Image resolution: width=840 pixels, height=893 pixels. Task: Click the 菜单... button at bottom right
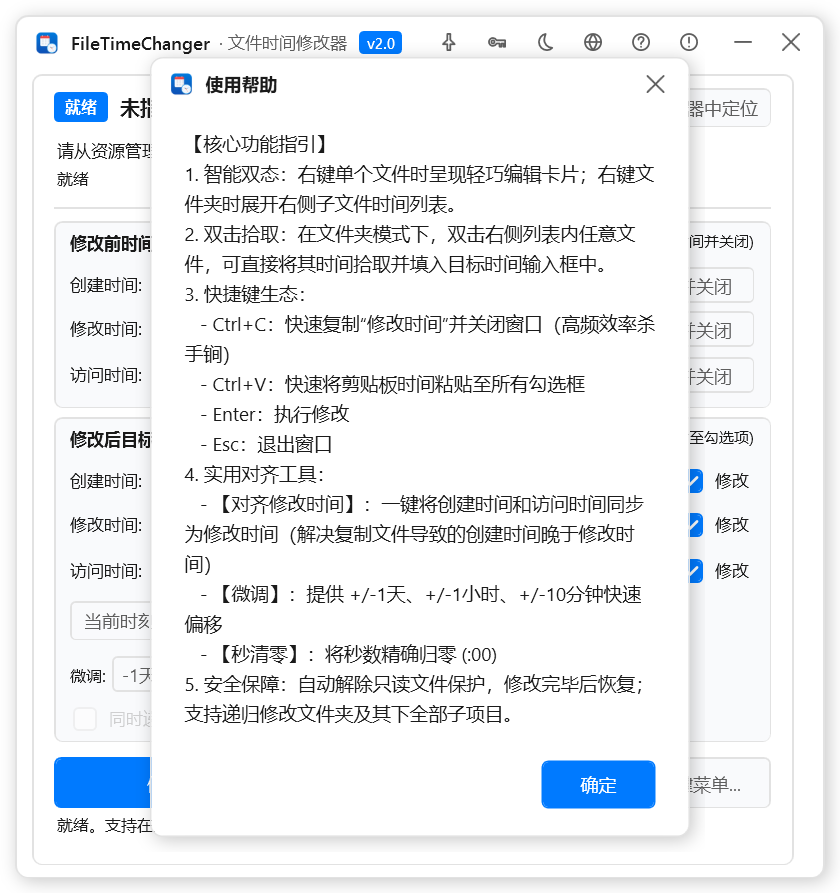730,785
